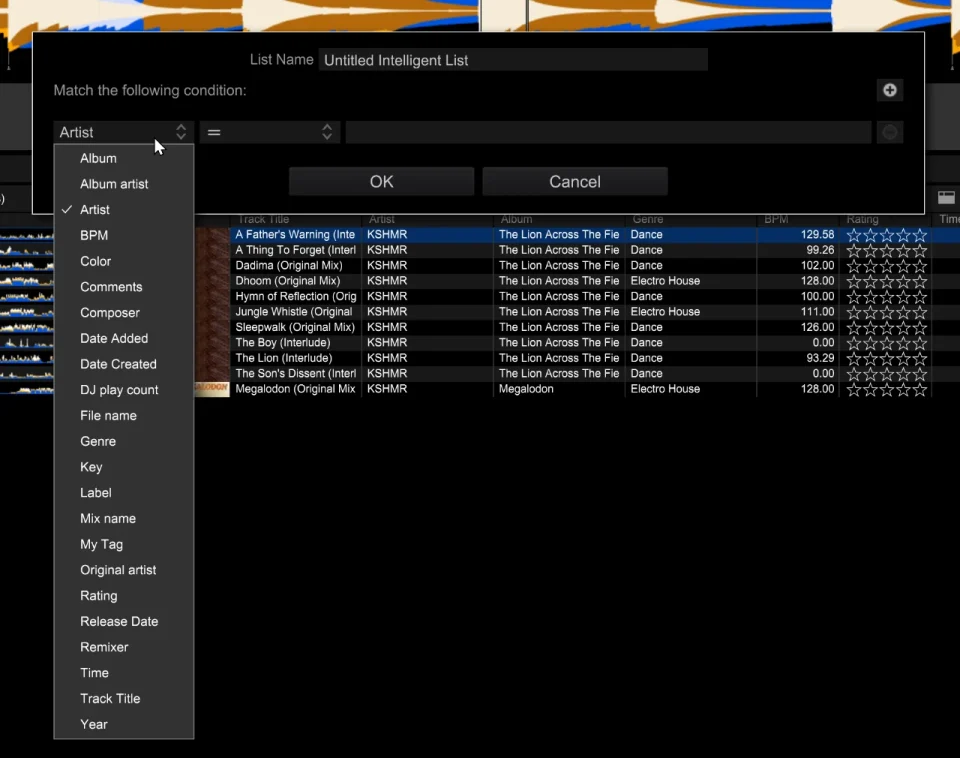The image size is (960, 758).
Task: Select the checked Artist option in the list
Action: pyautogui.click(x=96, y=210)
